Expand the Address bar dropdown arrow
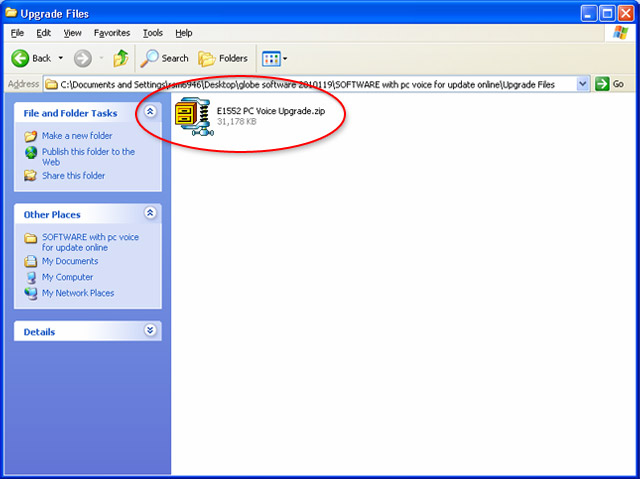The width and height of the screenshot is (640, 479). (583, 84)
